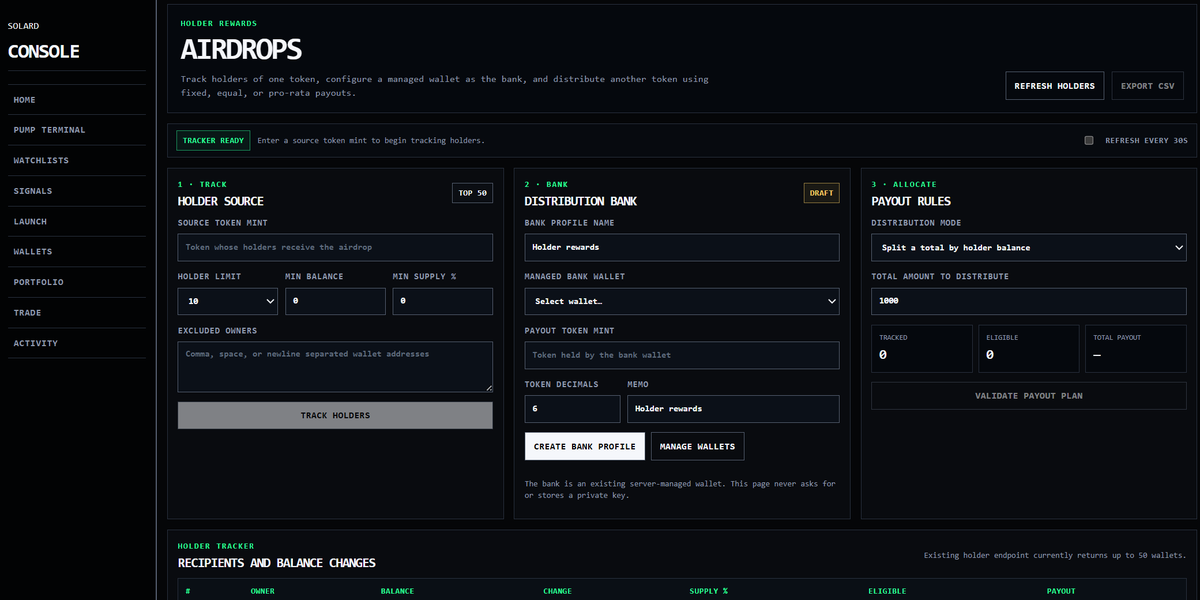Click the Refresh Holders button

[1055, 86]
